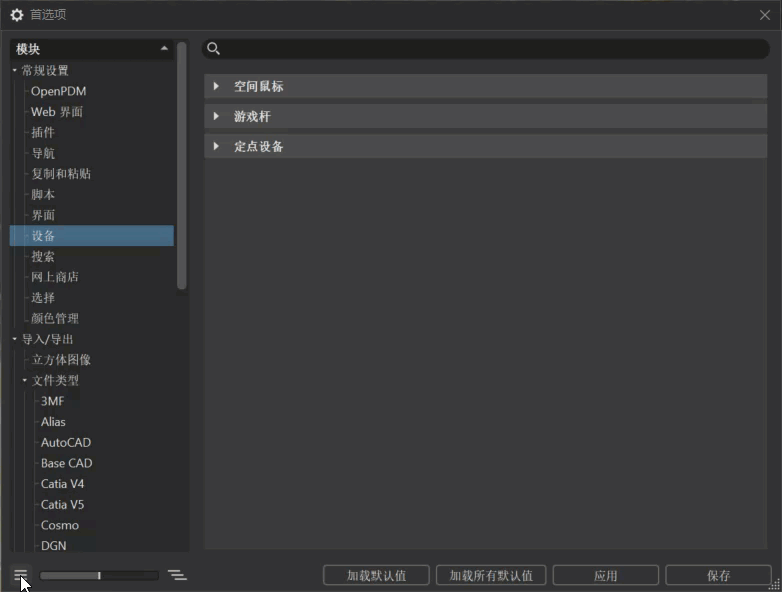Select AutoCAD file type

pos(66,442)
